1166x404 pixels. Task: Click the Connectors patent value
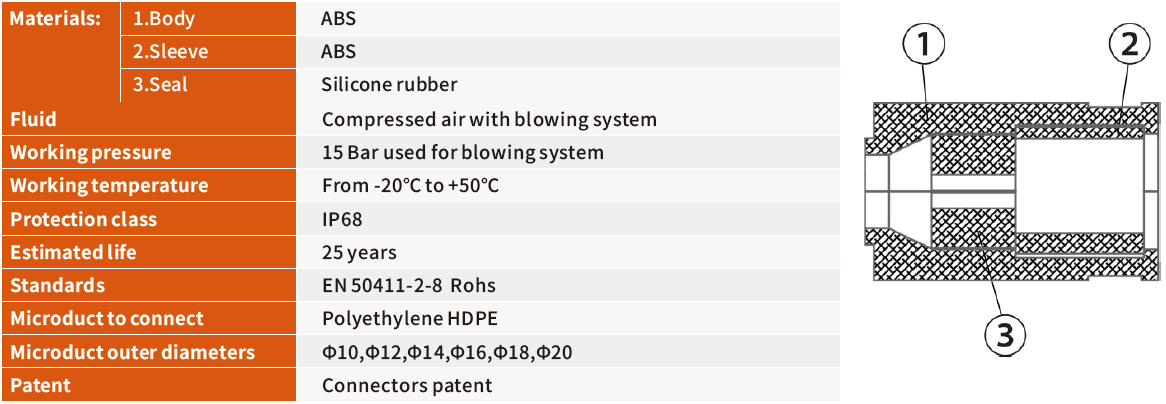(x=407, y=385)
